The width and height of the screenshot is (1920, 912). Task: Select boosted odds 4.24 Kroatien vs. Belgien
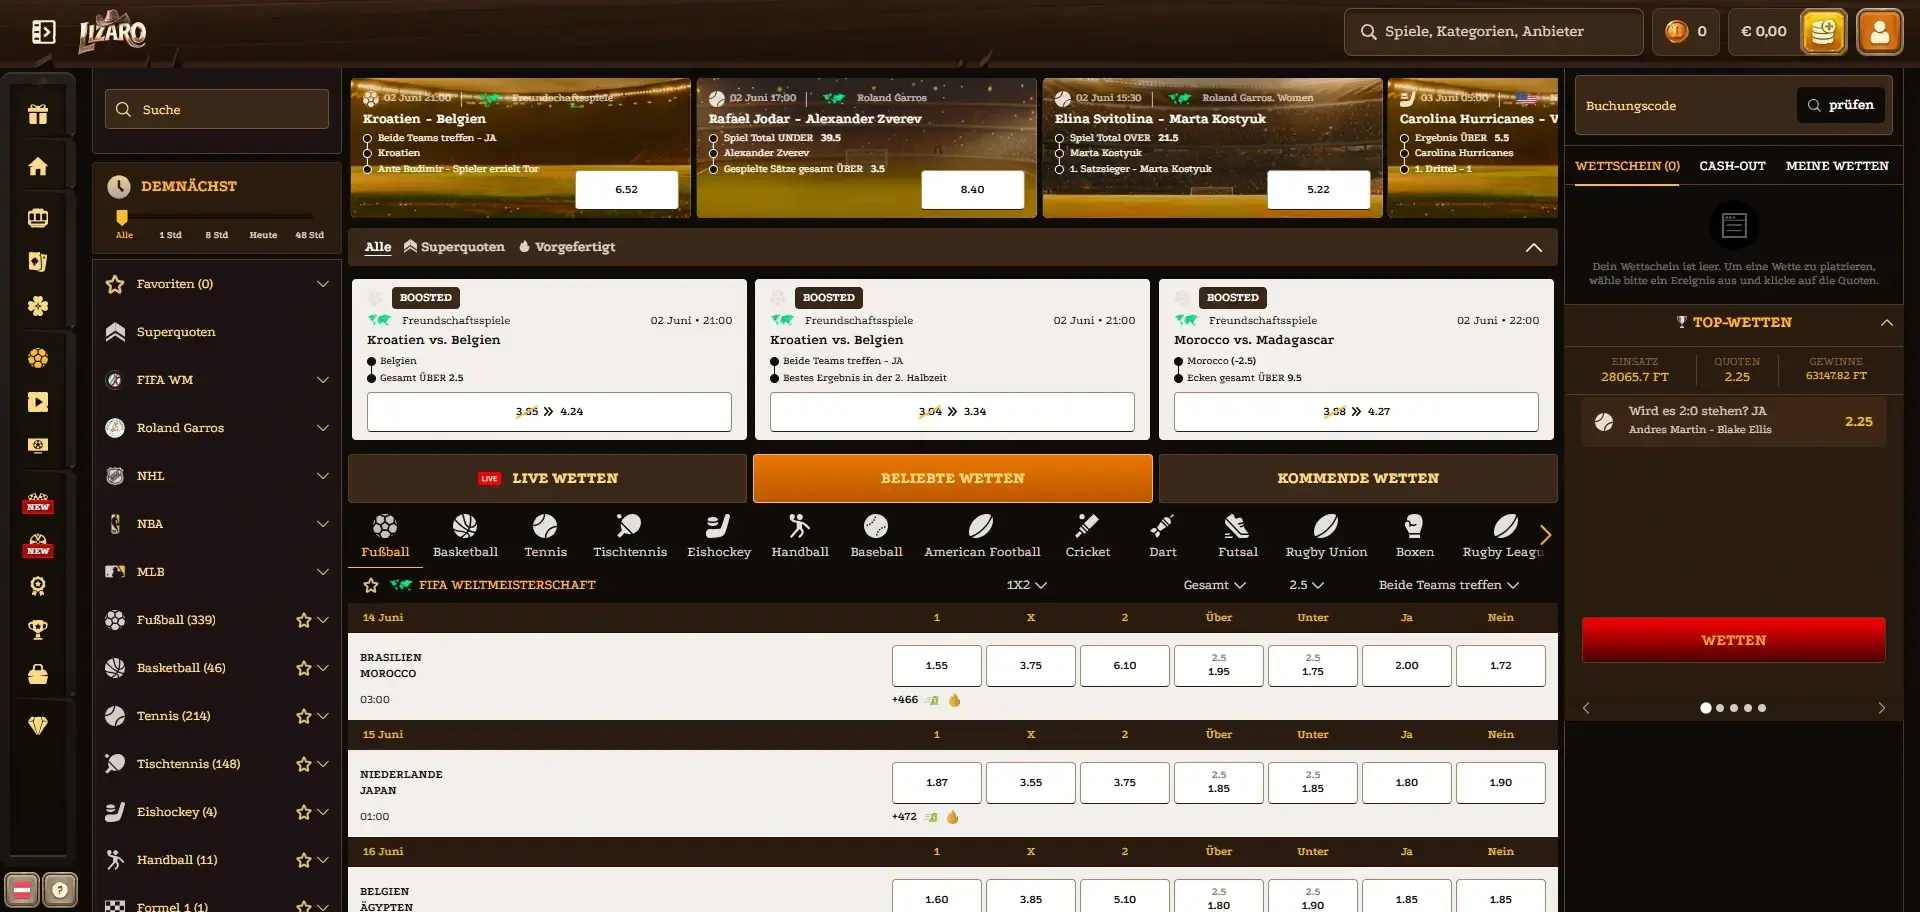(x=549, y=411)
